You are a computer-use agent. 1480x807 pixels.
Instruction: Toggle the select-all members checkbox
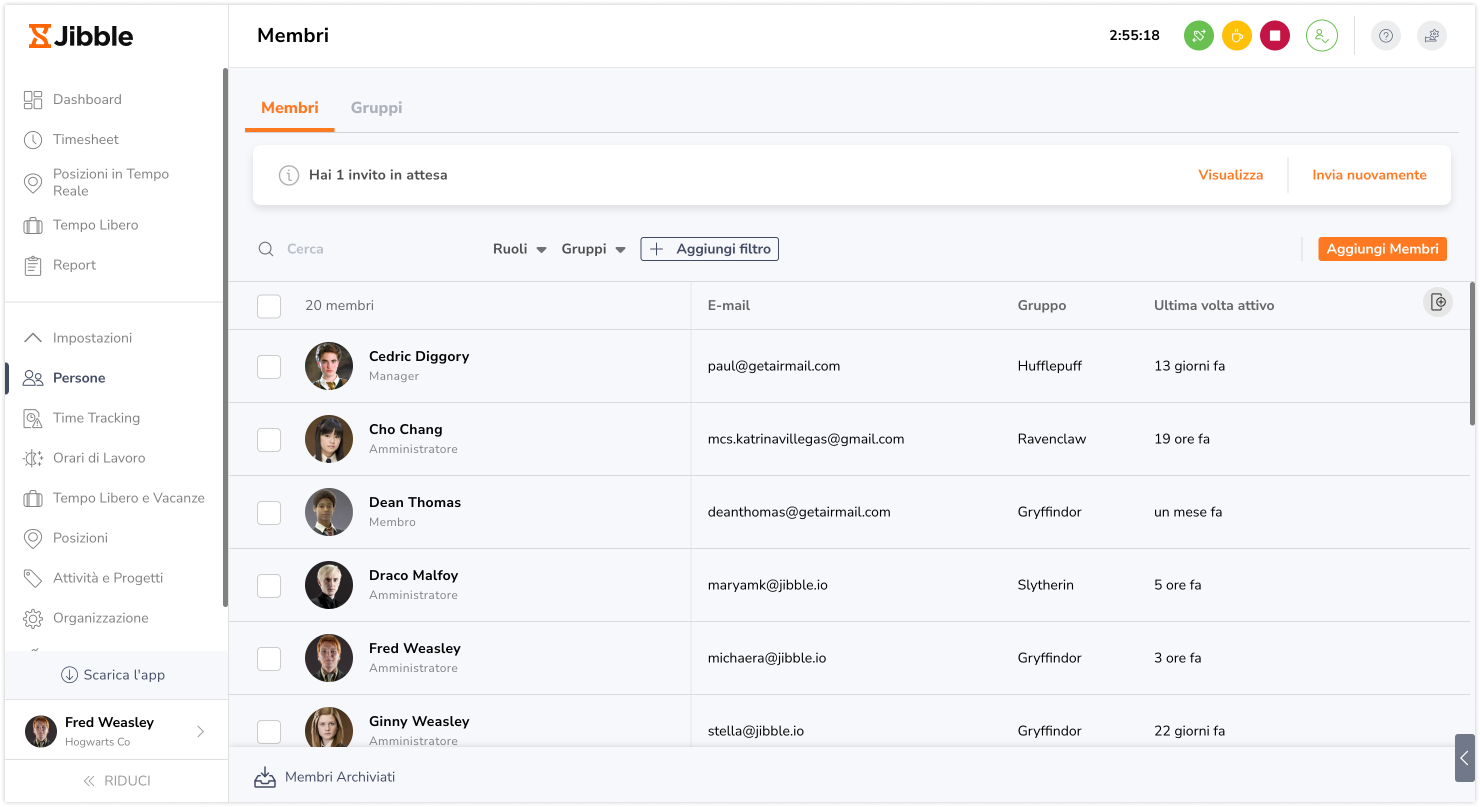pos(269,306)
